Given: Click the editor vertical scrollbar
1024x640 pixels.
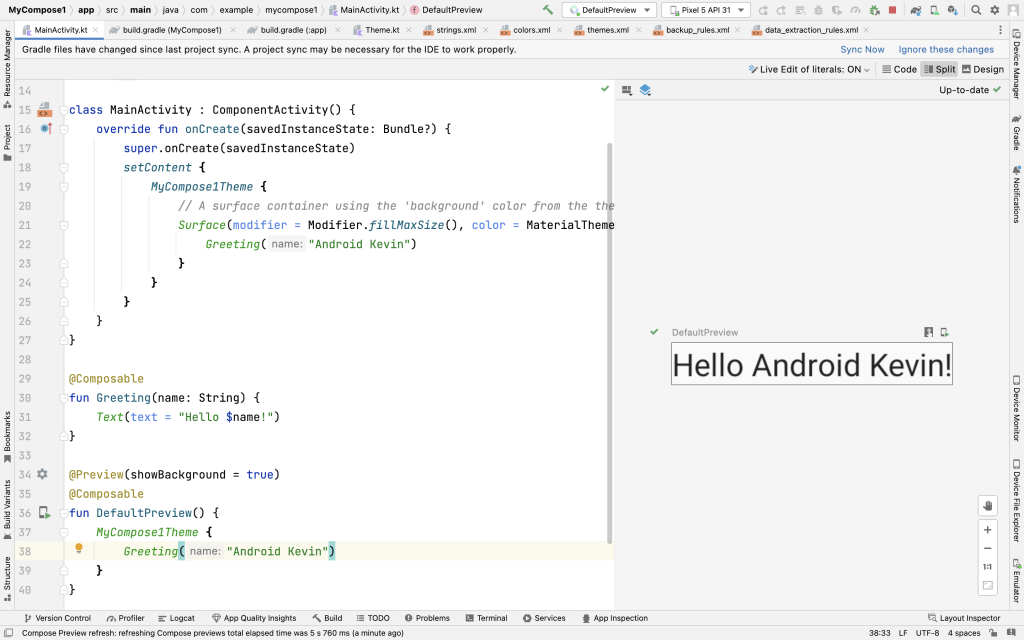Looking at the screenshot, I should [609, 343].
